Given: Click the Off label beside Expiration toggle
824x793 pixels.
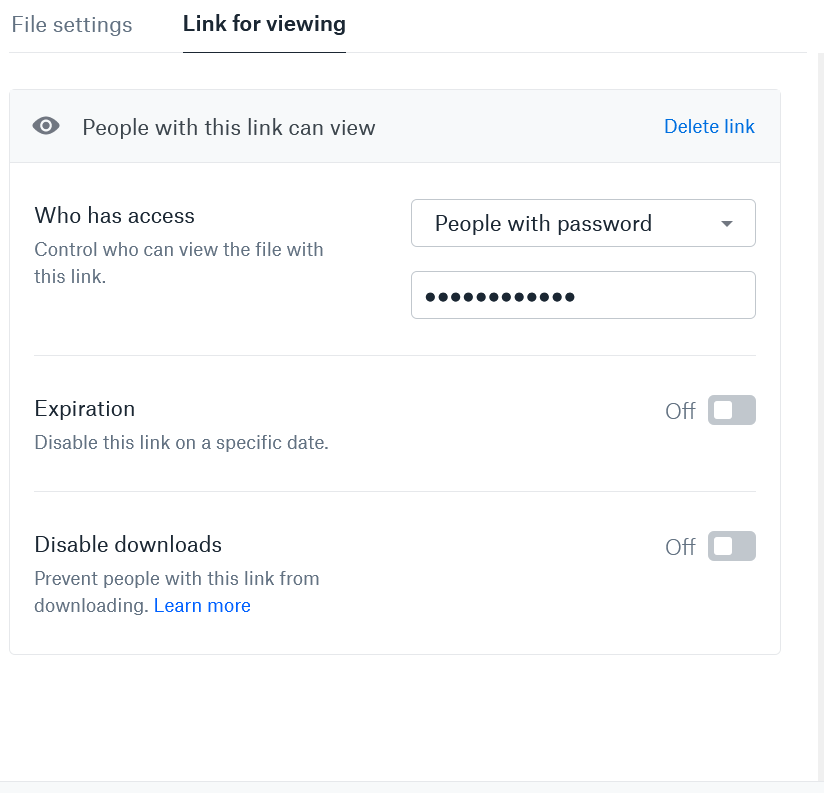Looking at the screenshot, I should (x=680, y=411).
